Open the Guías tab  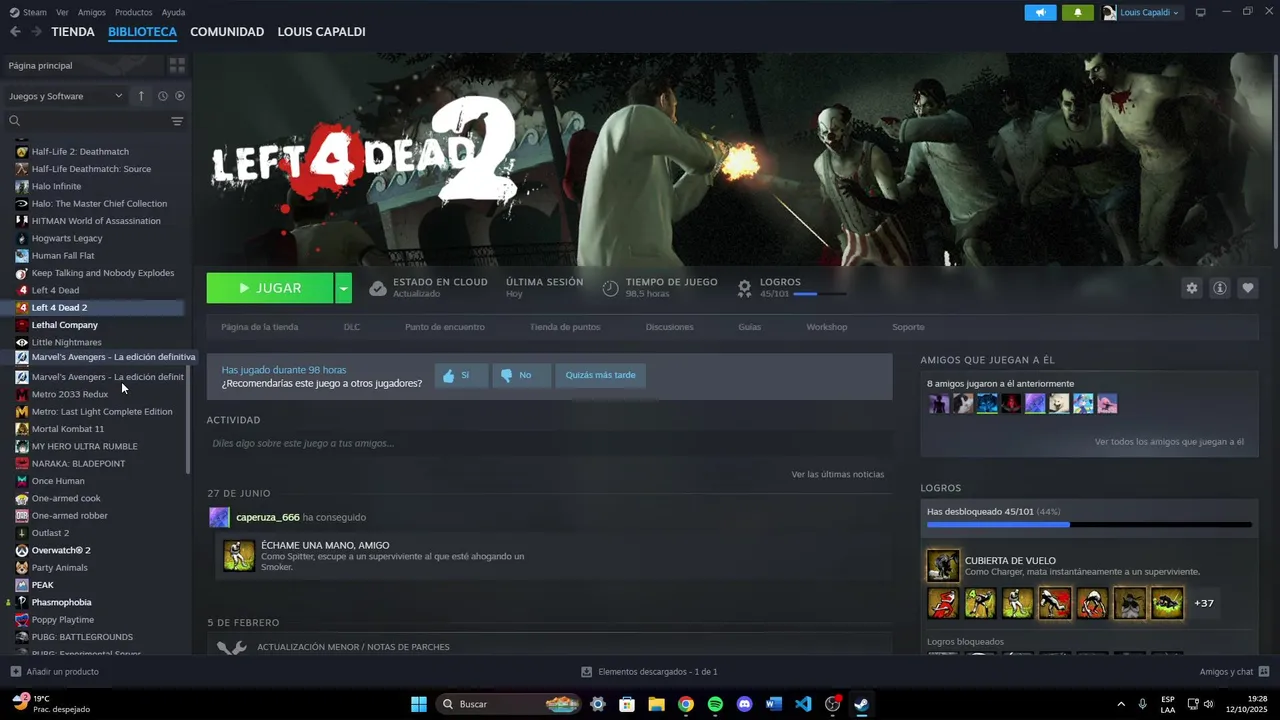coord(750,327)
